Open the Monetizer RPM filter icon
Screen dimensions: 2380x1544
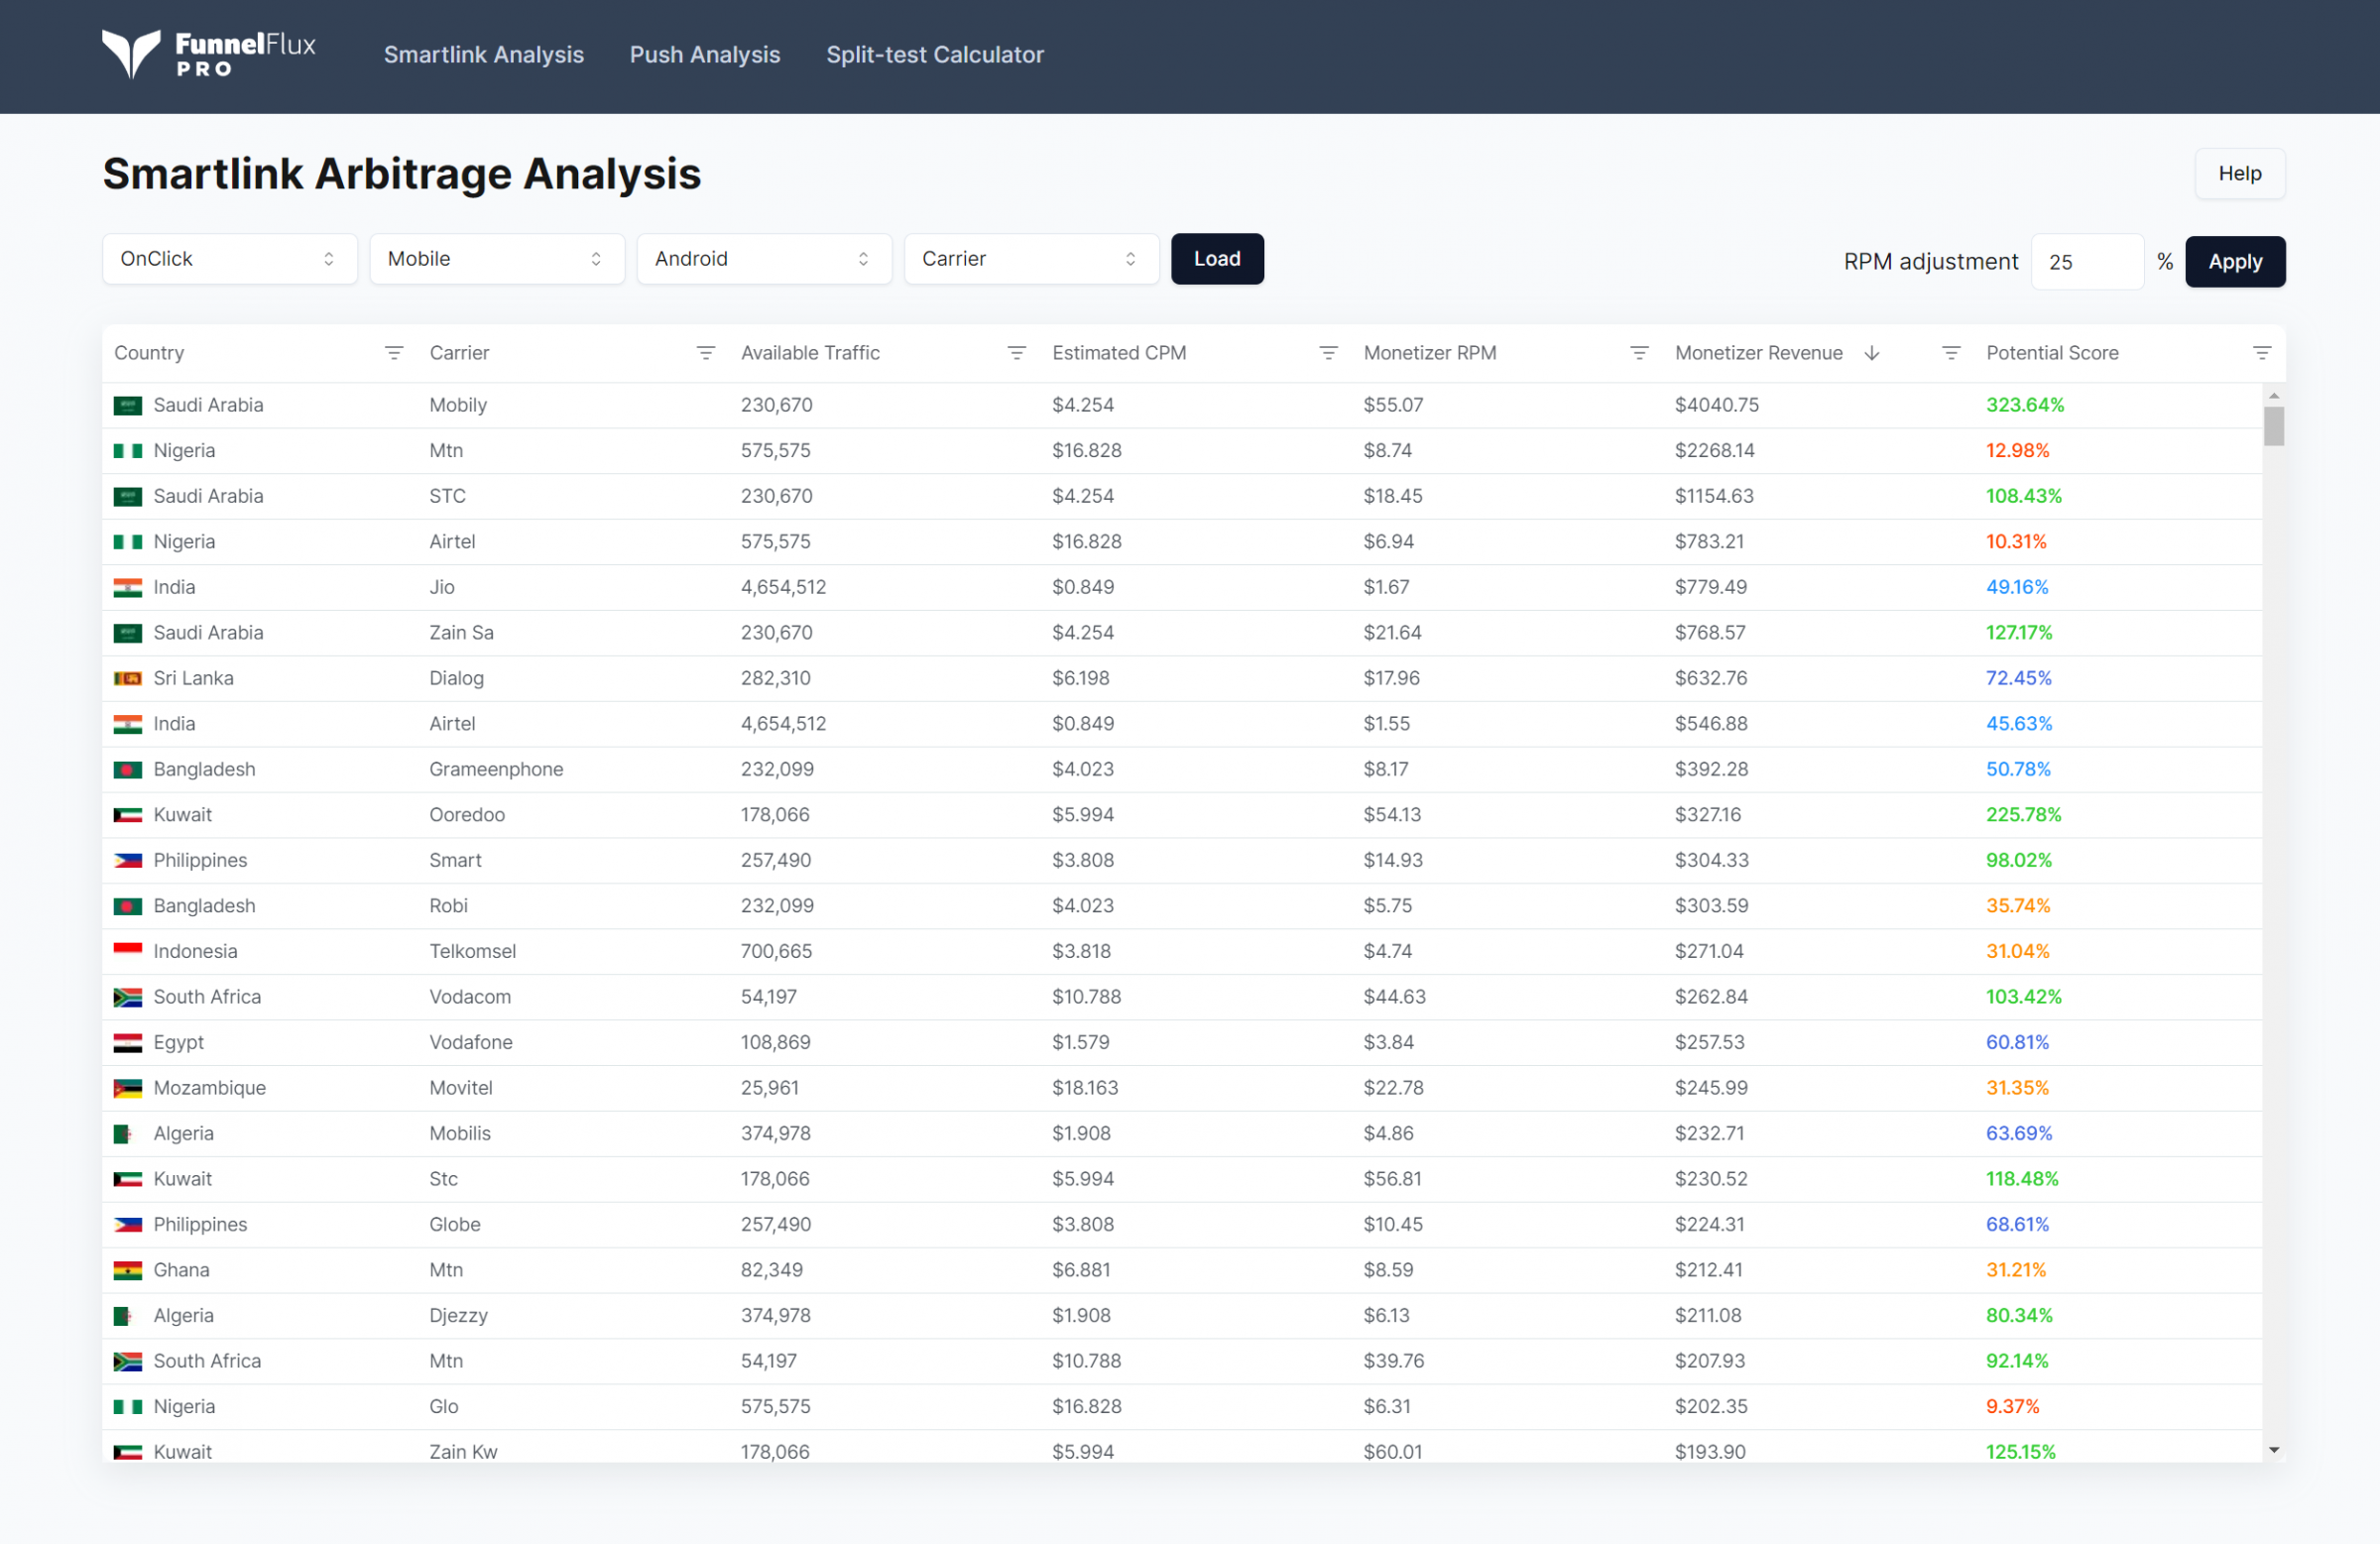coord(1639,353)
